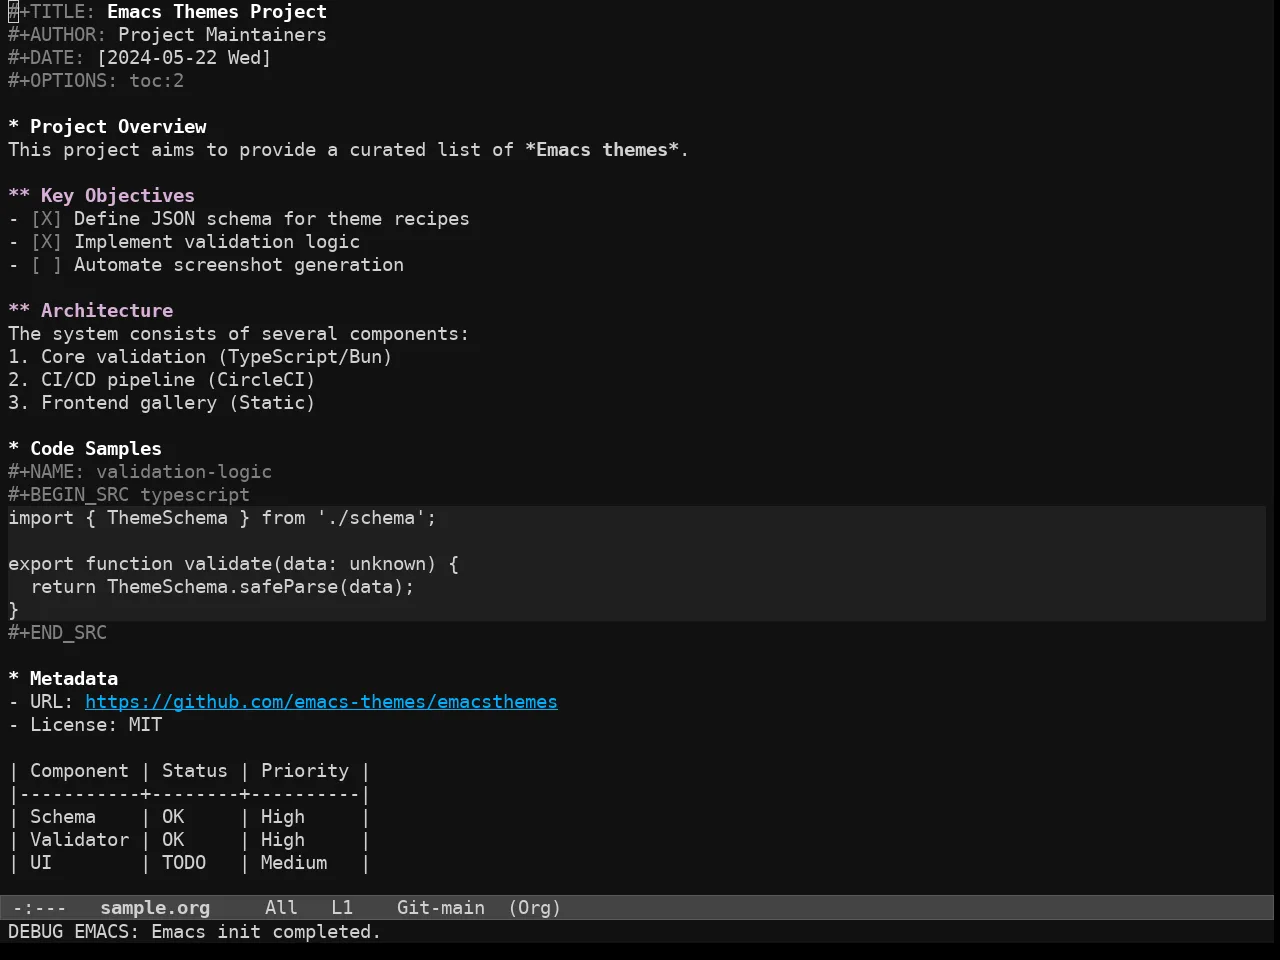
Task: Click the L1 line number indicator
Action: tap(342, 908)
